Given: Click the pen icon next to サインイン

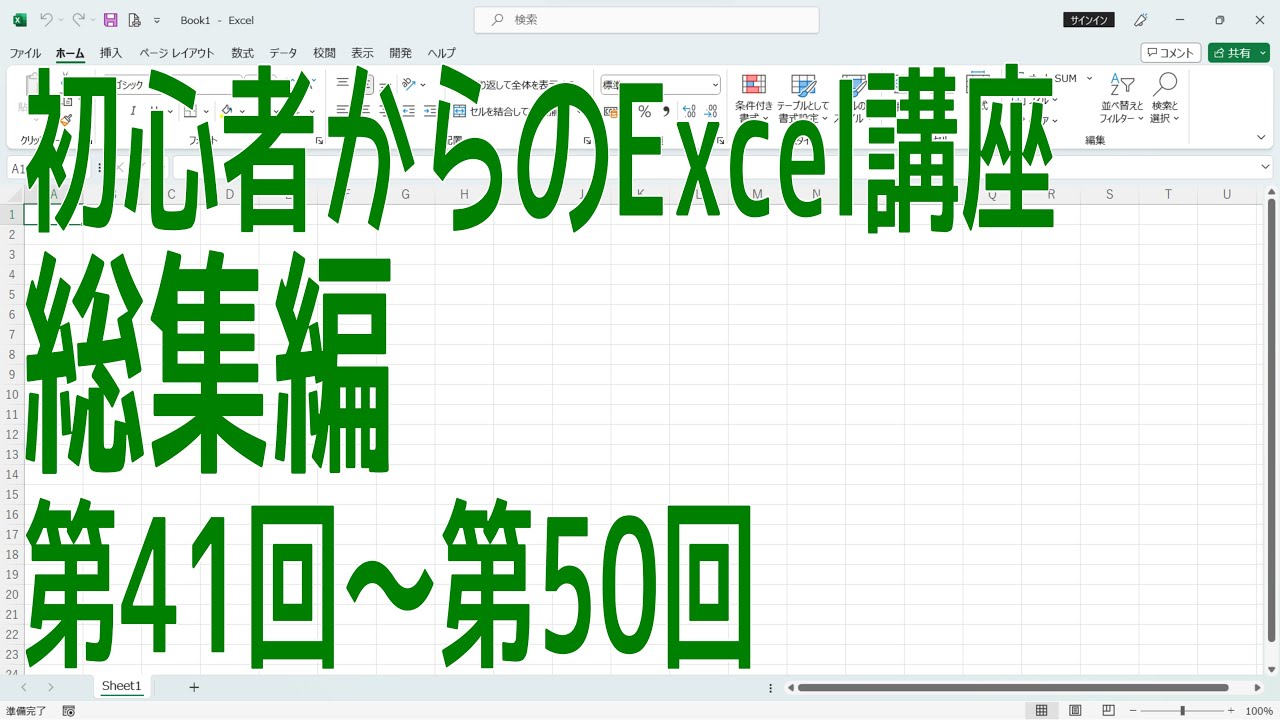Looking at the screenshot, I should click(1140, 20).
